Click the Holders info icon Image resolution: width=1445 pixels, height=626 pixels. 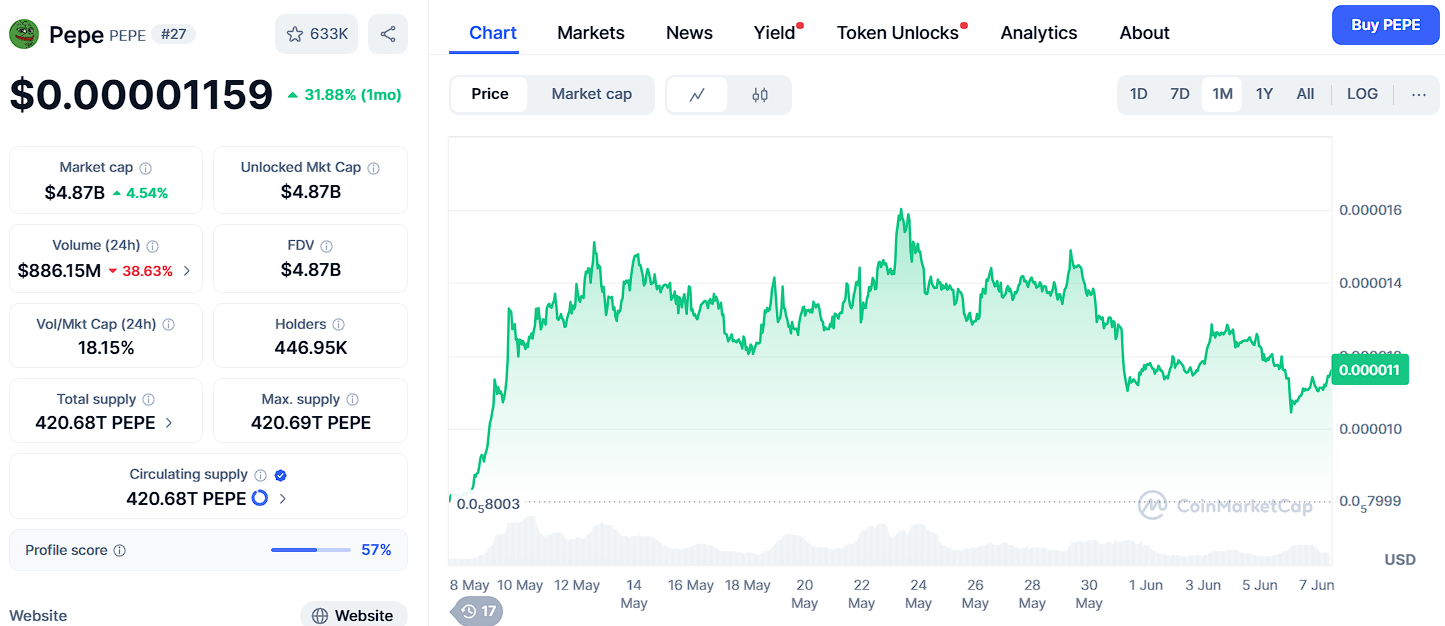tap(339, 325)
